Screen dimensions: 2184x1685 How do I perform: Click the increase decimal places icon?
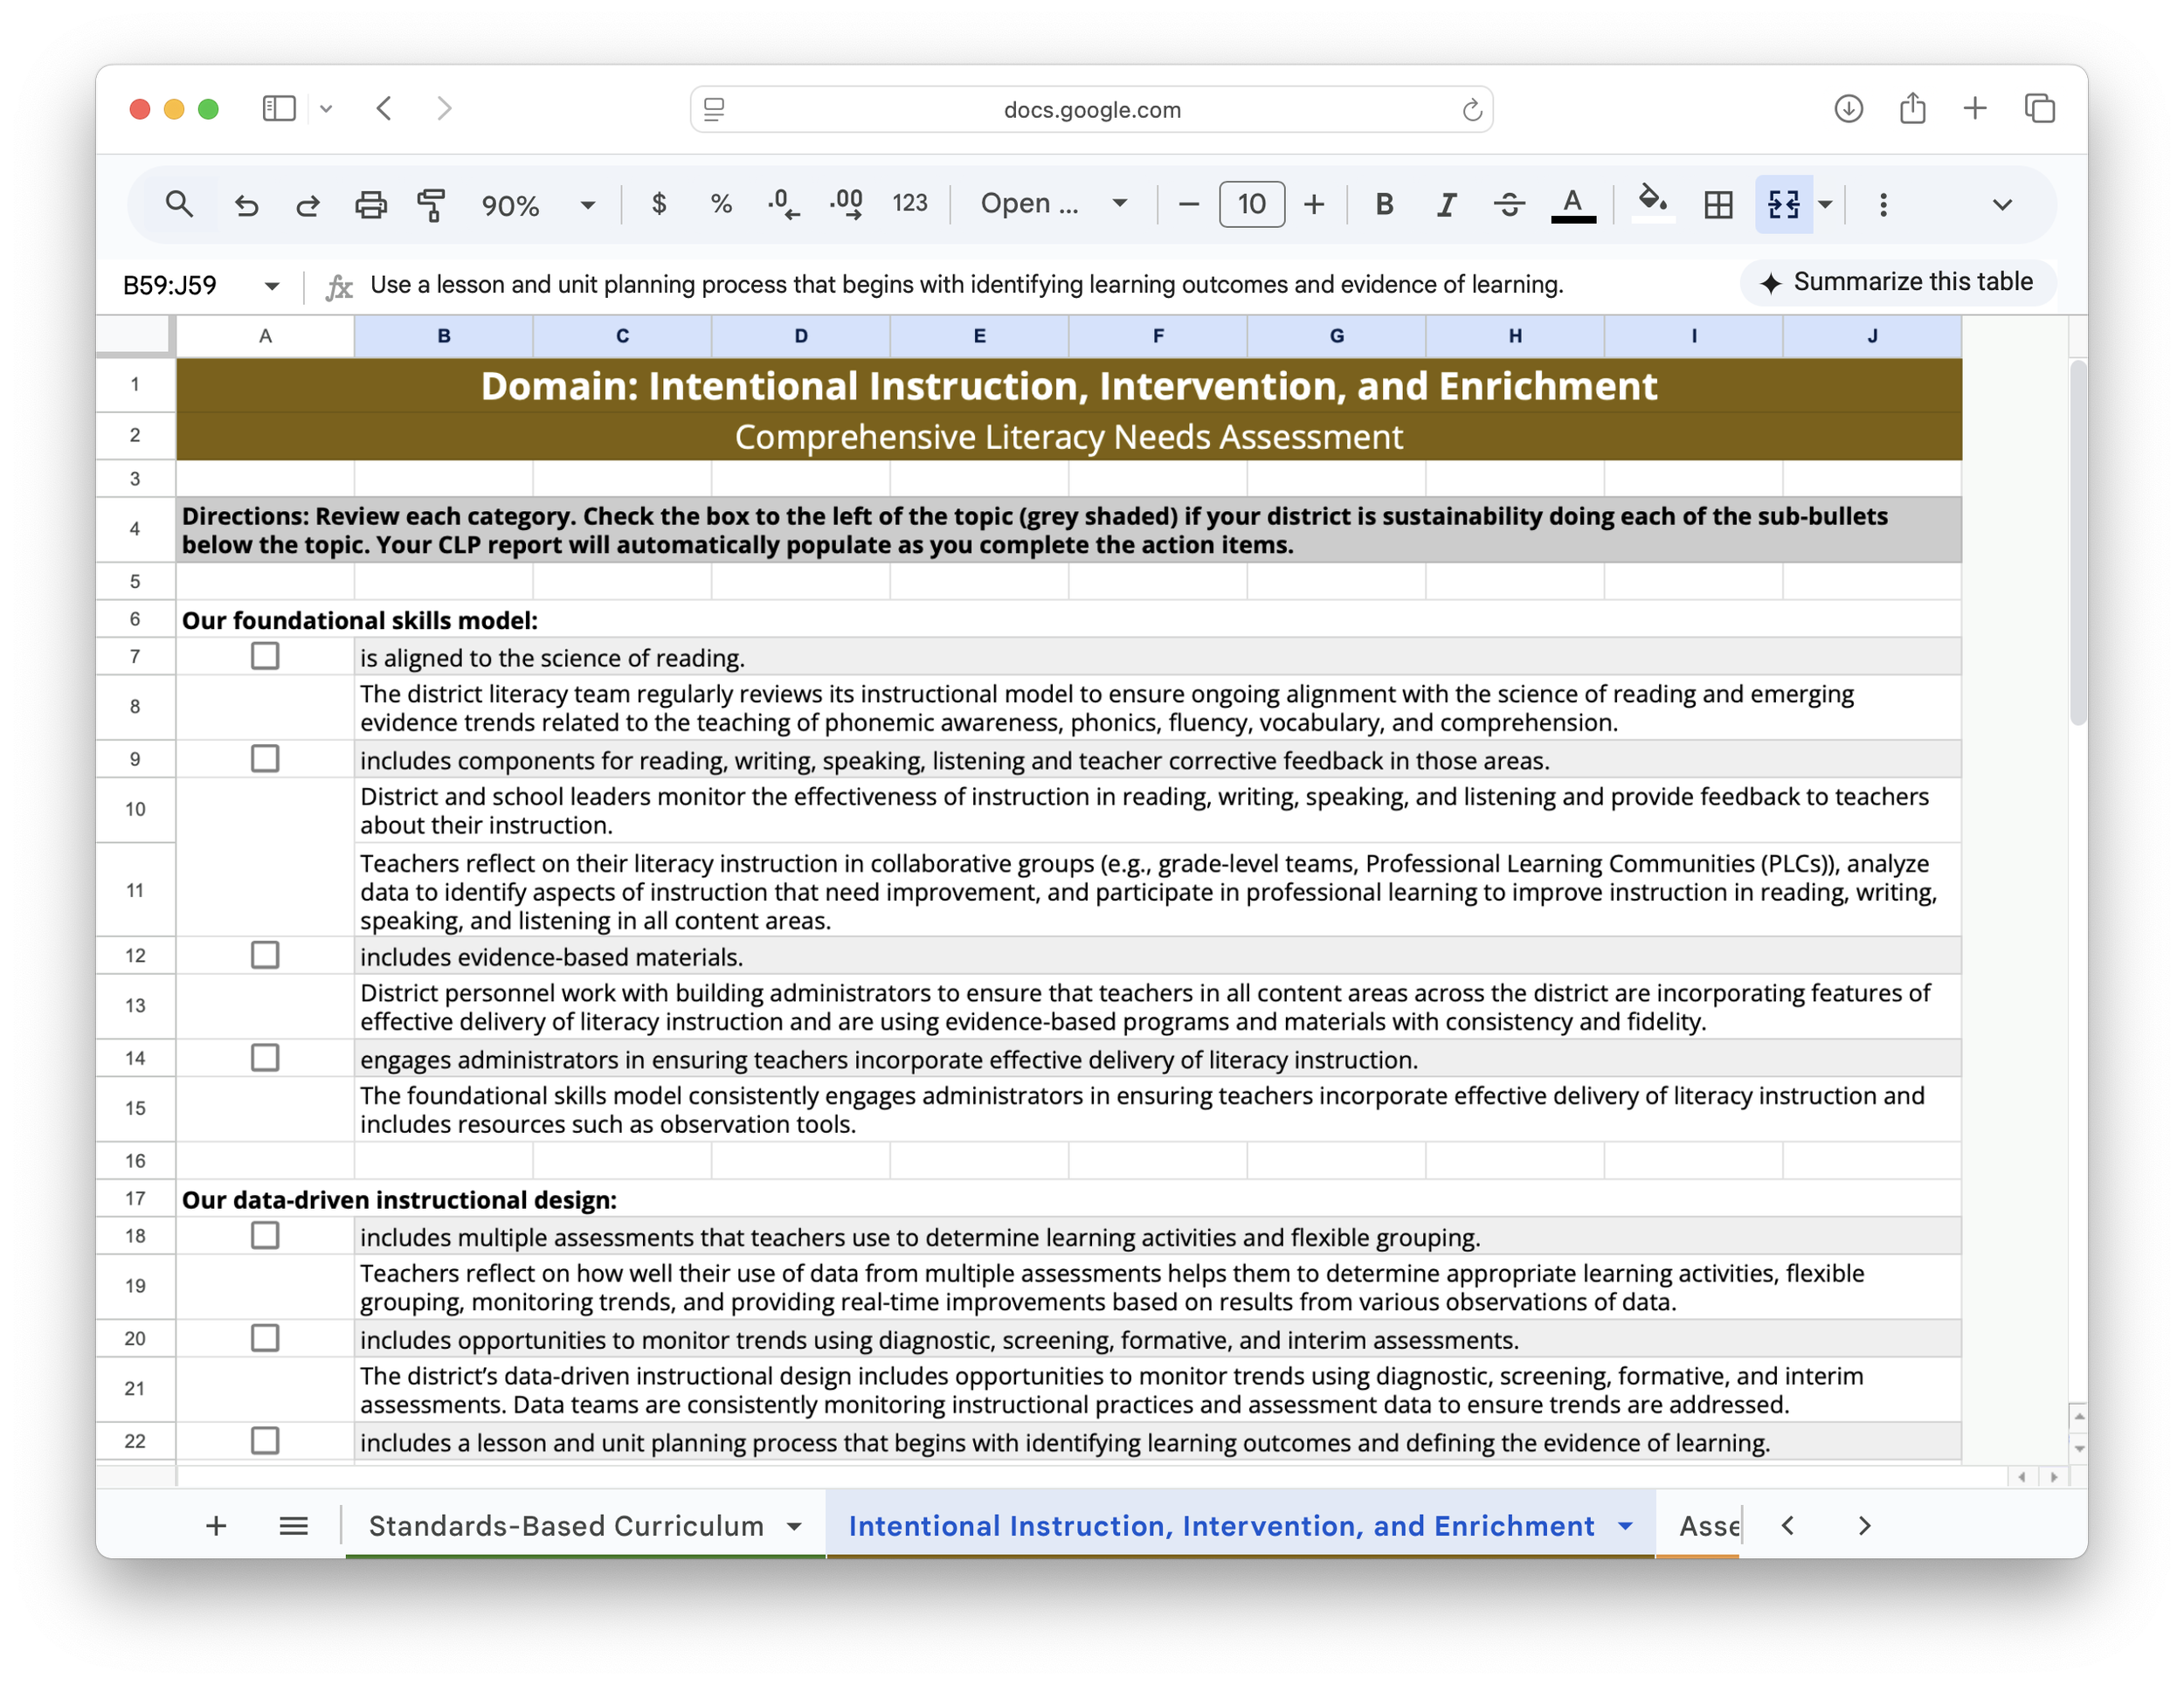coord(846,205)
